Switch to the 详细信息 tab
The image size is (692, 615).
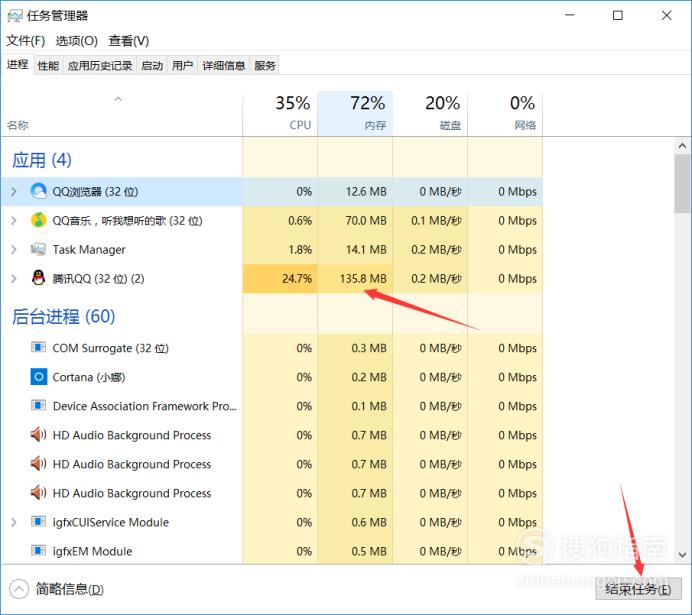(224, 66)
